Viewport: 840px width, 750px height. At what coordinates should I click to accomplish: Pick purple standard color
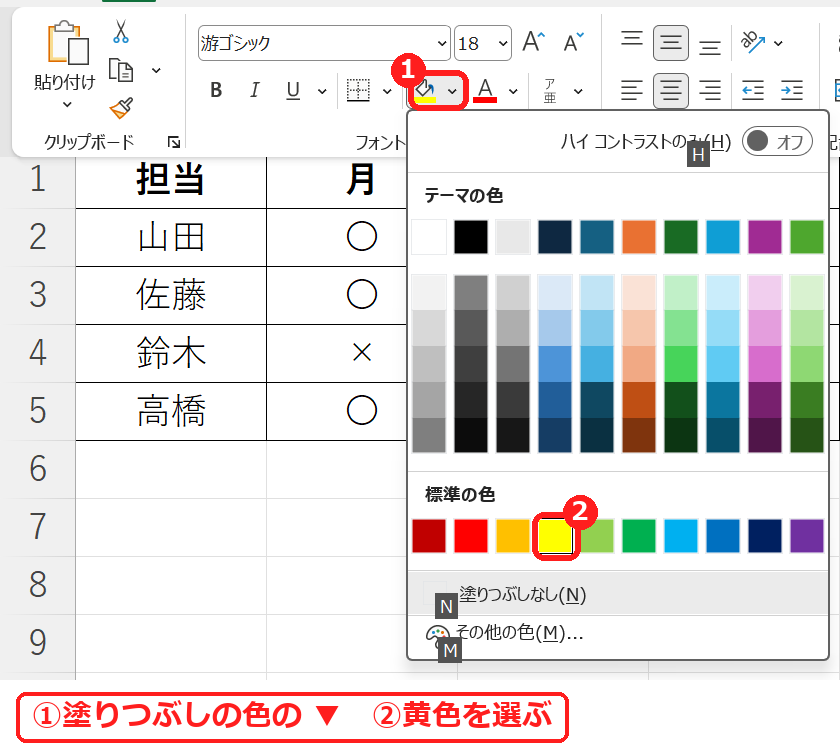pos(807,536)
